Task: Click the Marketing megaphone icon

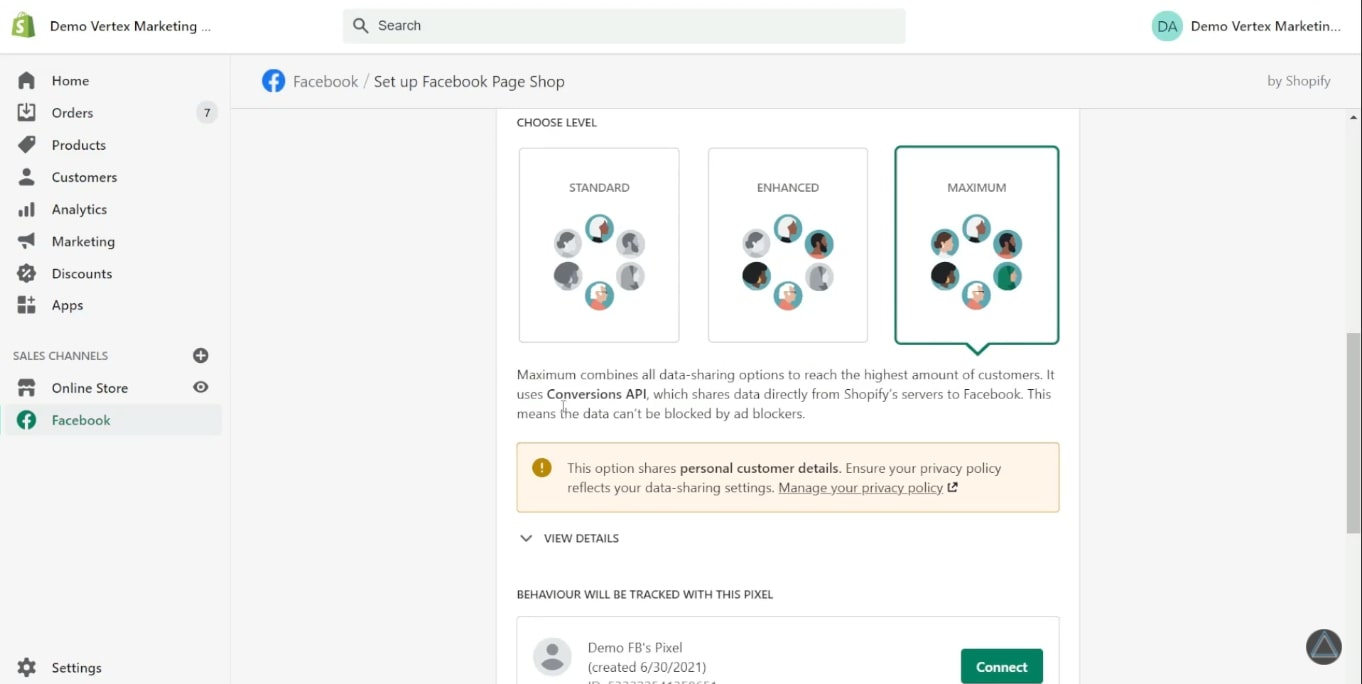Action: 27,241
